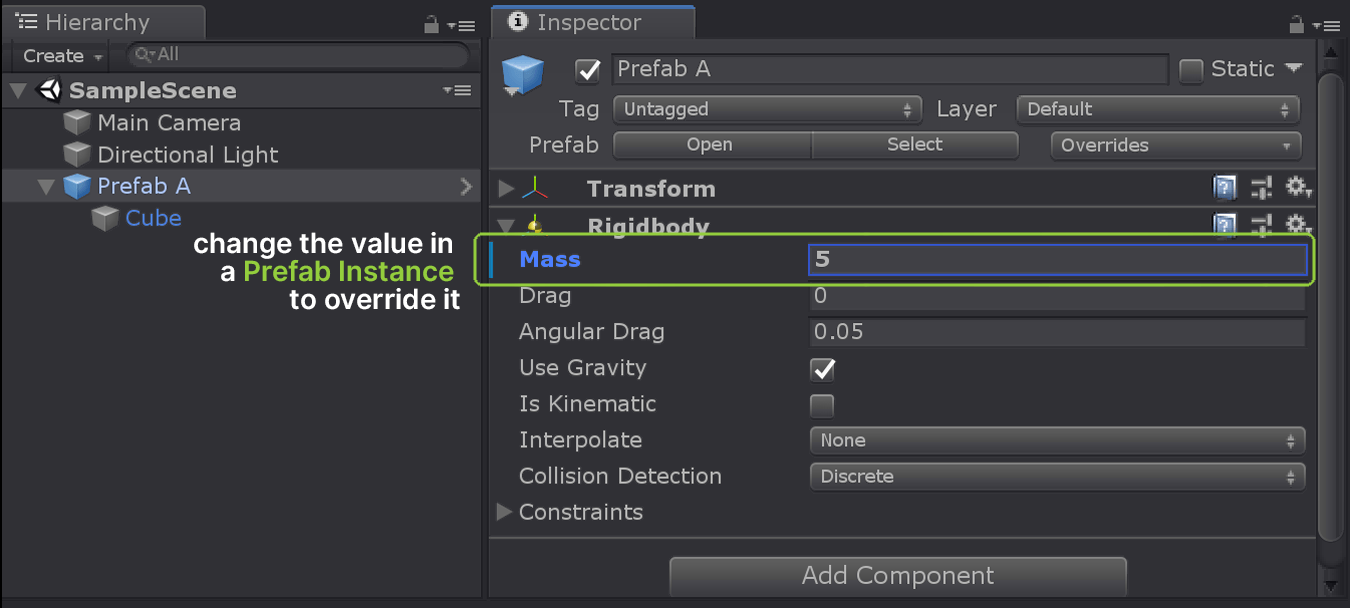Click the Mass value input field

[x=1058, y=260]
